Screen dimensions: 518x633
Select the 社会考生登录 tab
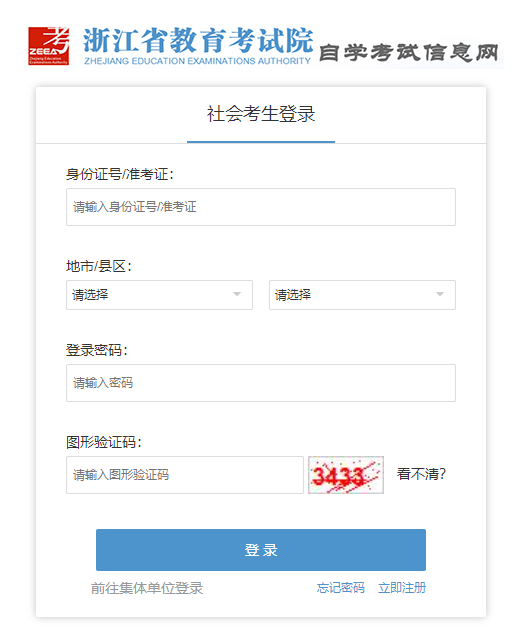261,114
